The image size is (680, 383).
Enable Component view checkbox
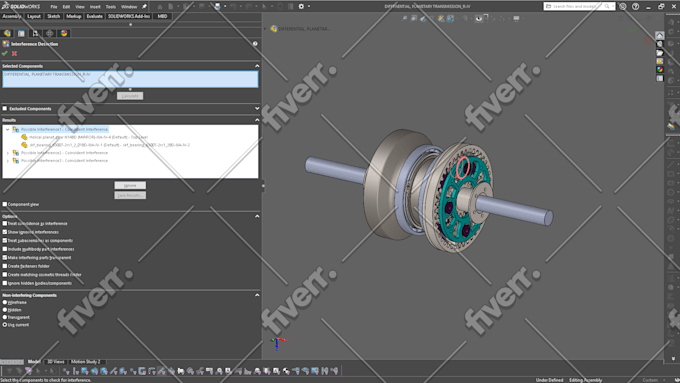coord(5,204)
